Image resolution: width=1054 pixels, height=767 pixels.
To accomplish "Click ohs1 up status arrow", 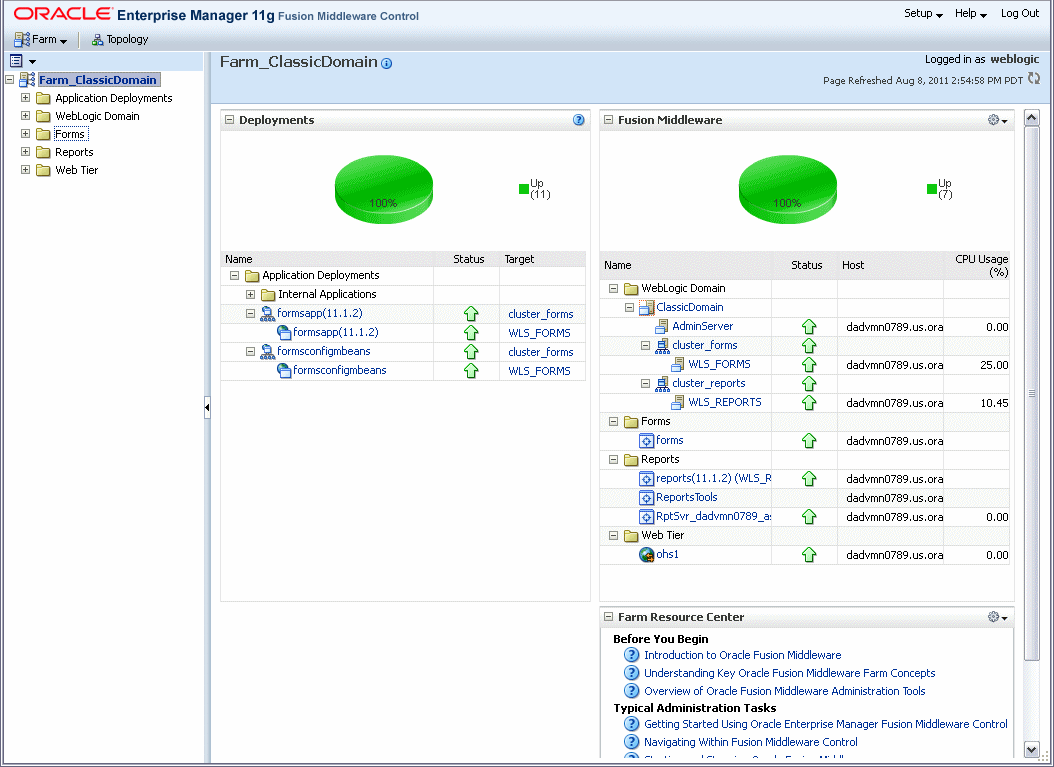I will tap(809, 555).
